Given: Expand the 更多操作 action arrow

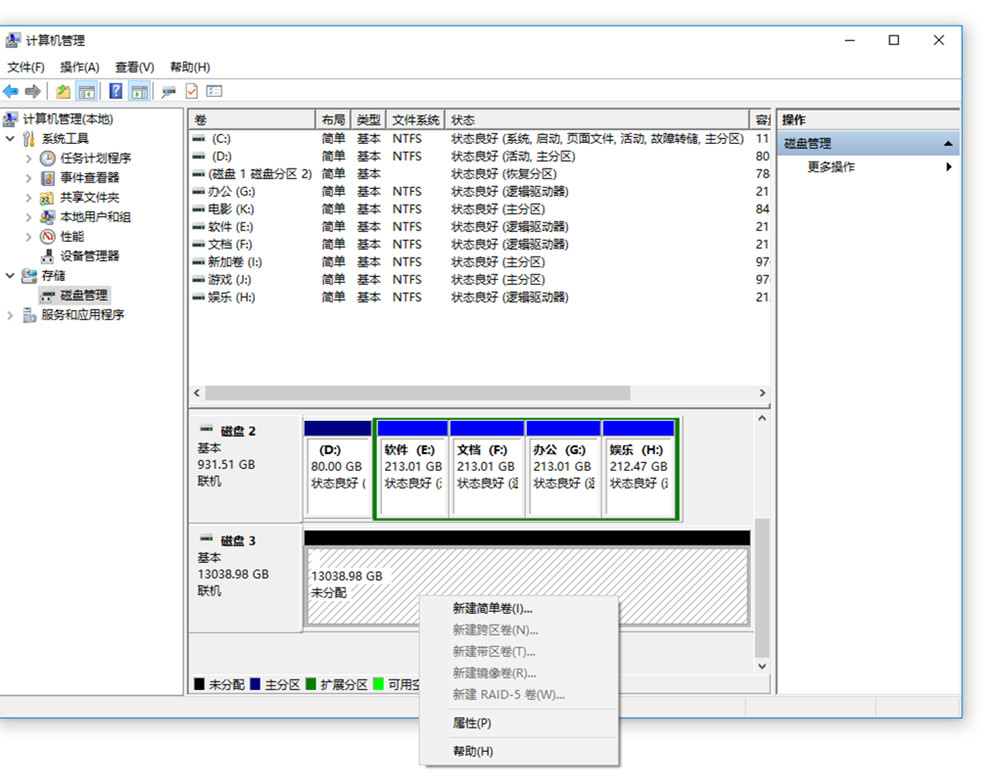Looking at the screenshot, I should tap(950, 167).
